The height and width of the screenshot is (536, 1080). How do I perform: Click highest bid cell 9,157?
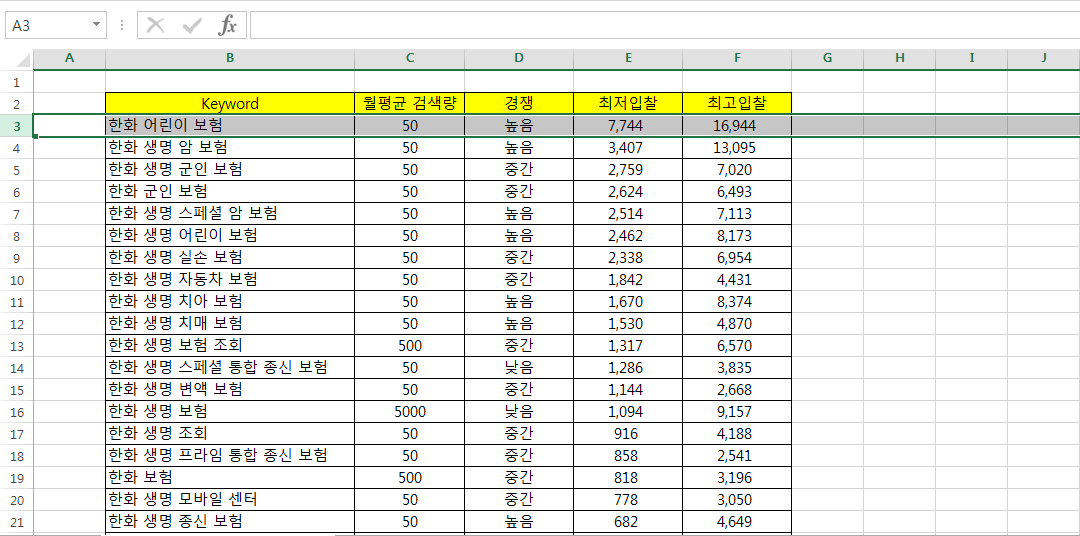click(737, 411)
